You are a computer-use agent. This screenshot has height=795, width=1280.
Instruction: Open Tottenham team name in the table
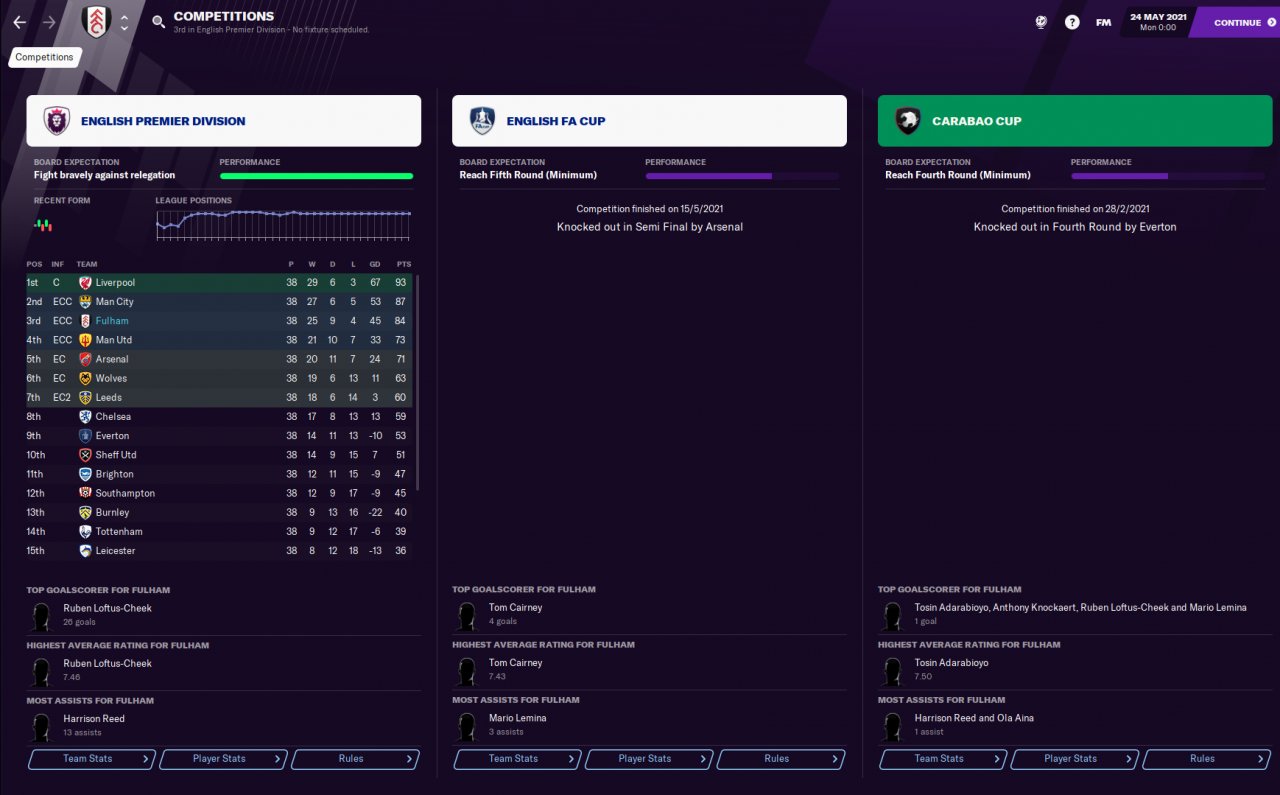point(119,532)
